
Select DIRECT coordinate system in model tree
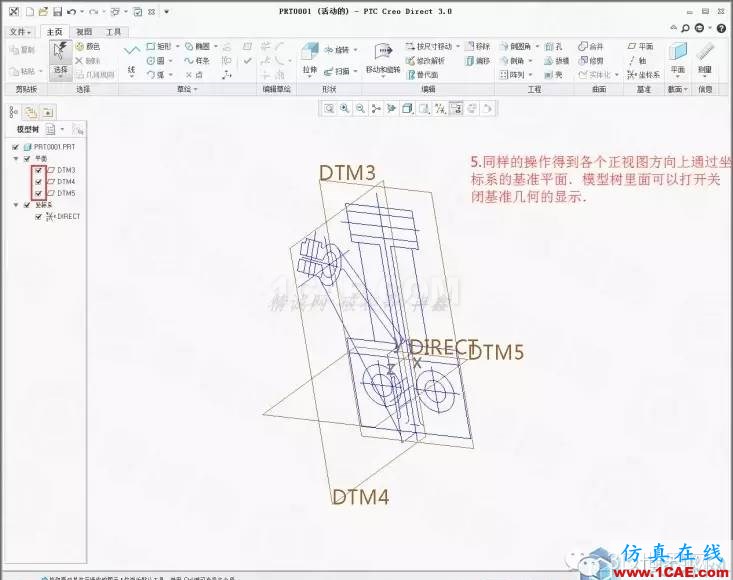point(63,217)
